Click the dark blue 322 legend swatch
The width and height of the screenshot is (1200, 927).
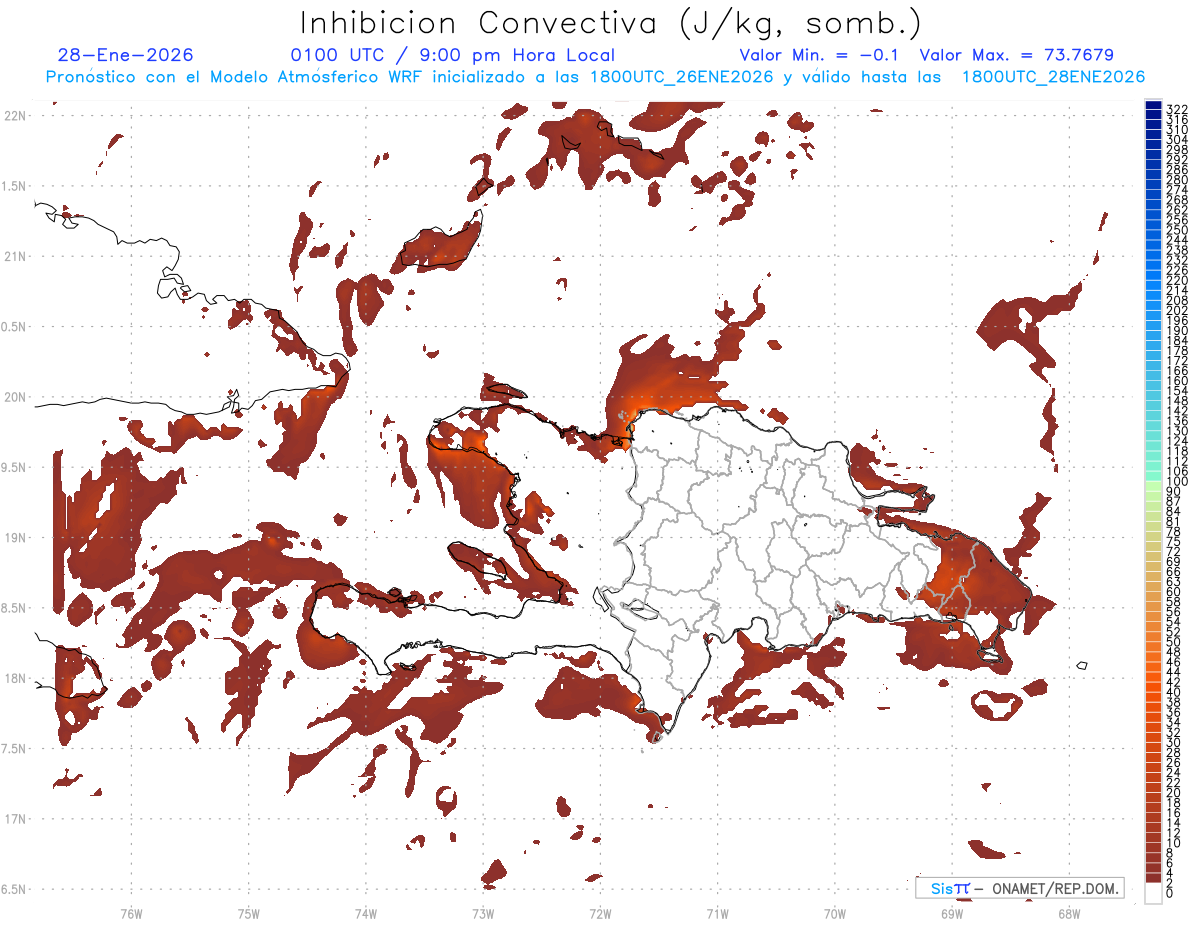click(1153, 104)
